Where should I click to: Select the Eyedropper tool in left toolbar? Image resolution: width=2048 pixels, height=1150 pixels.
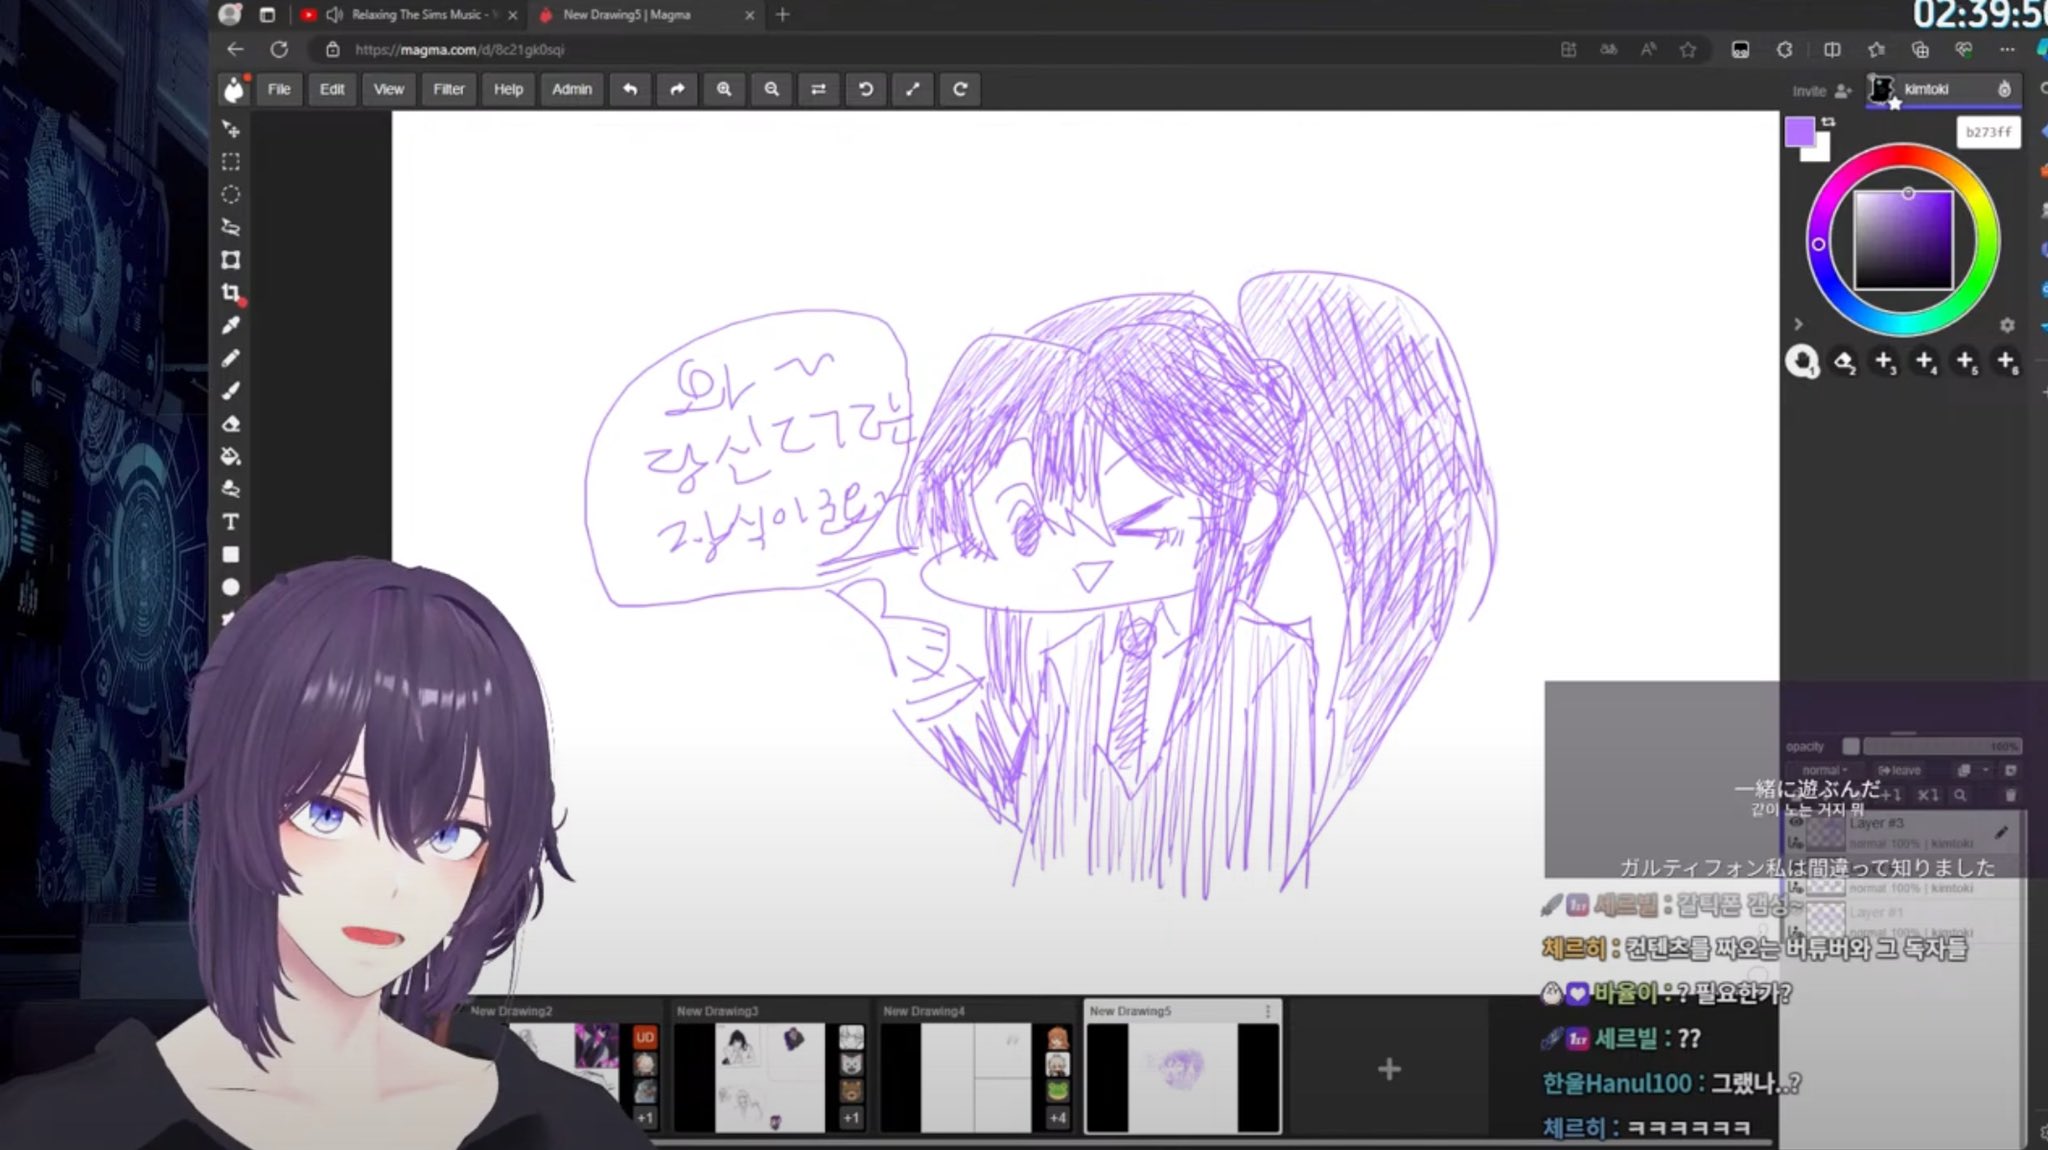[x=230, y=325]
